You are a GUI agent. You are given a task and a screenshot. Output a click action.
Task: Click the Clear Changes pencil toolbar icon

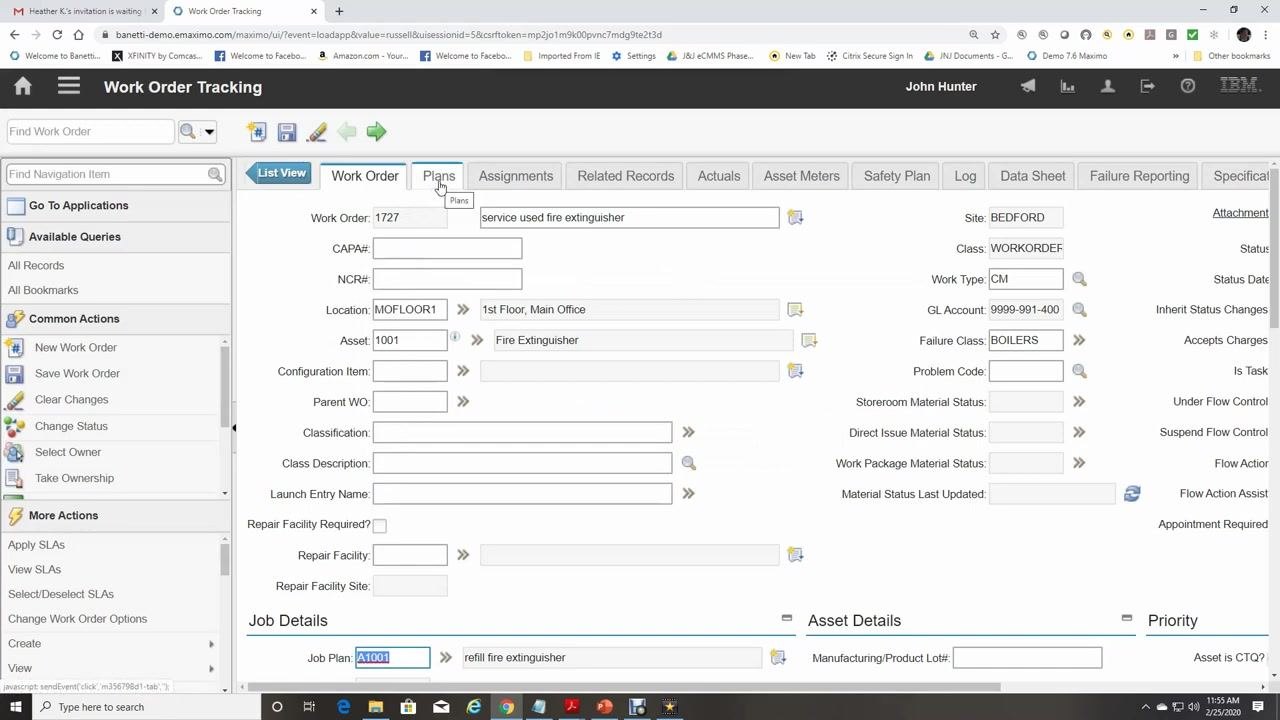point(317,132)
